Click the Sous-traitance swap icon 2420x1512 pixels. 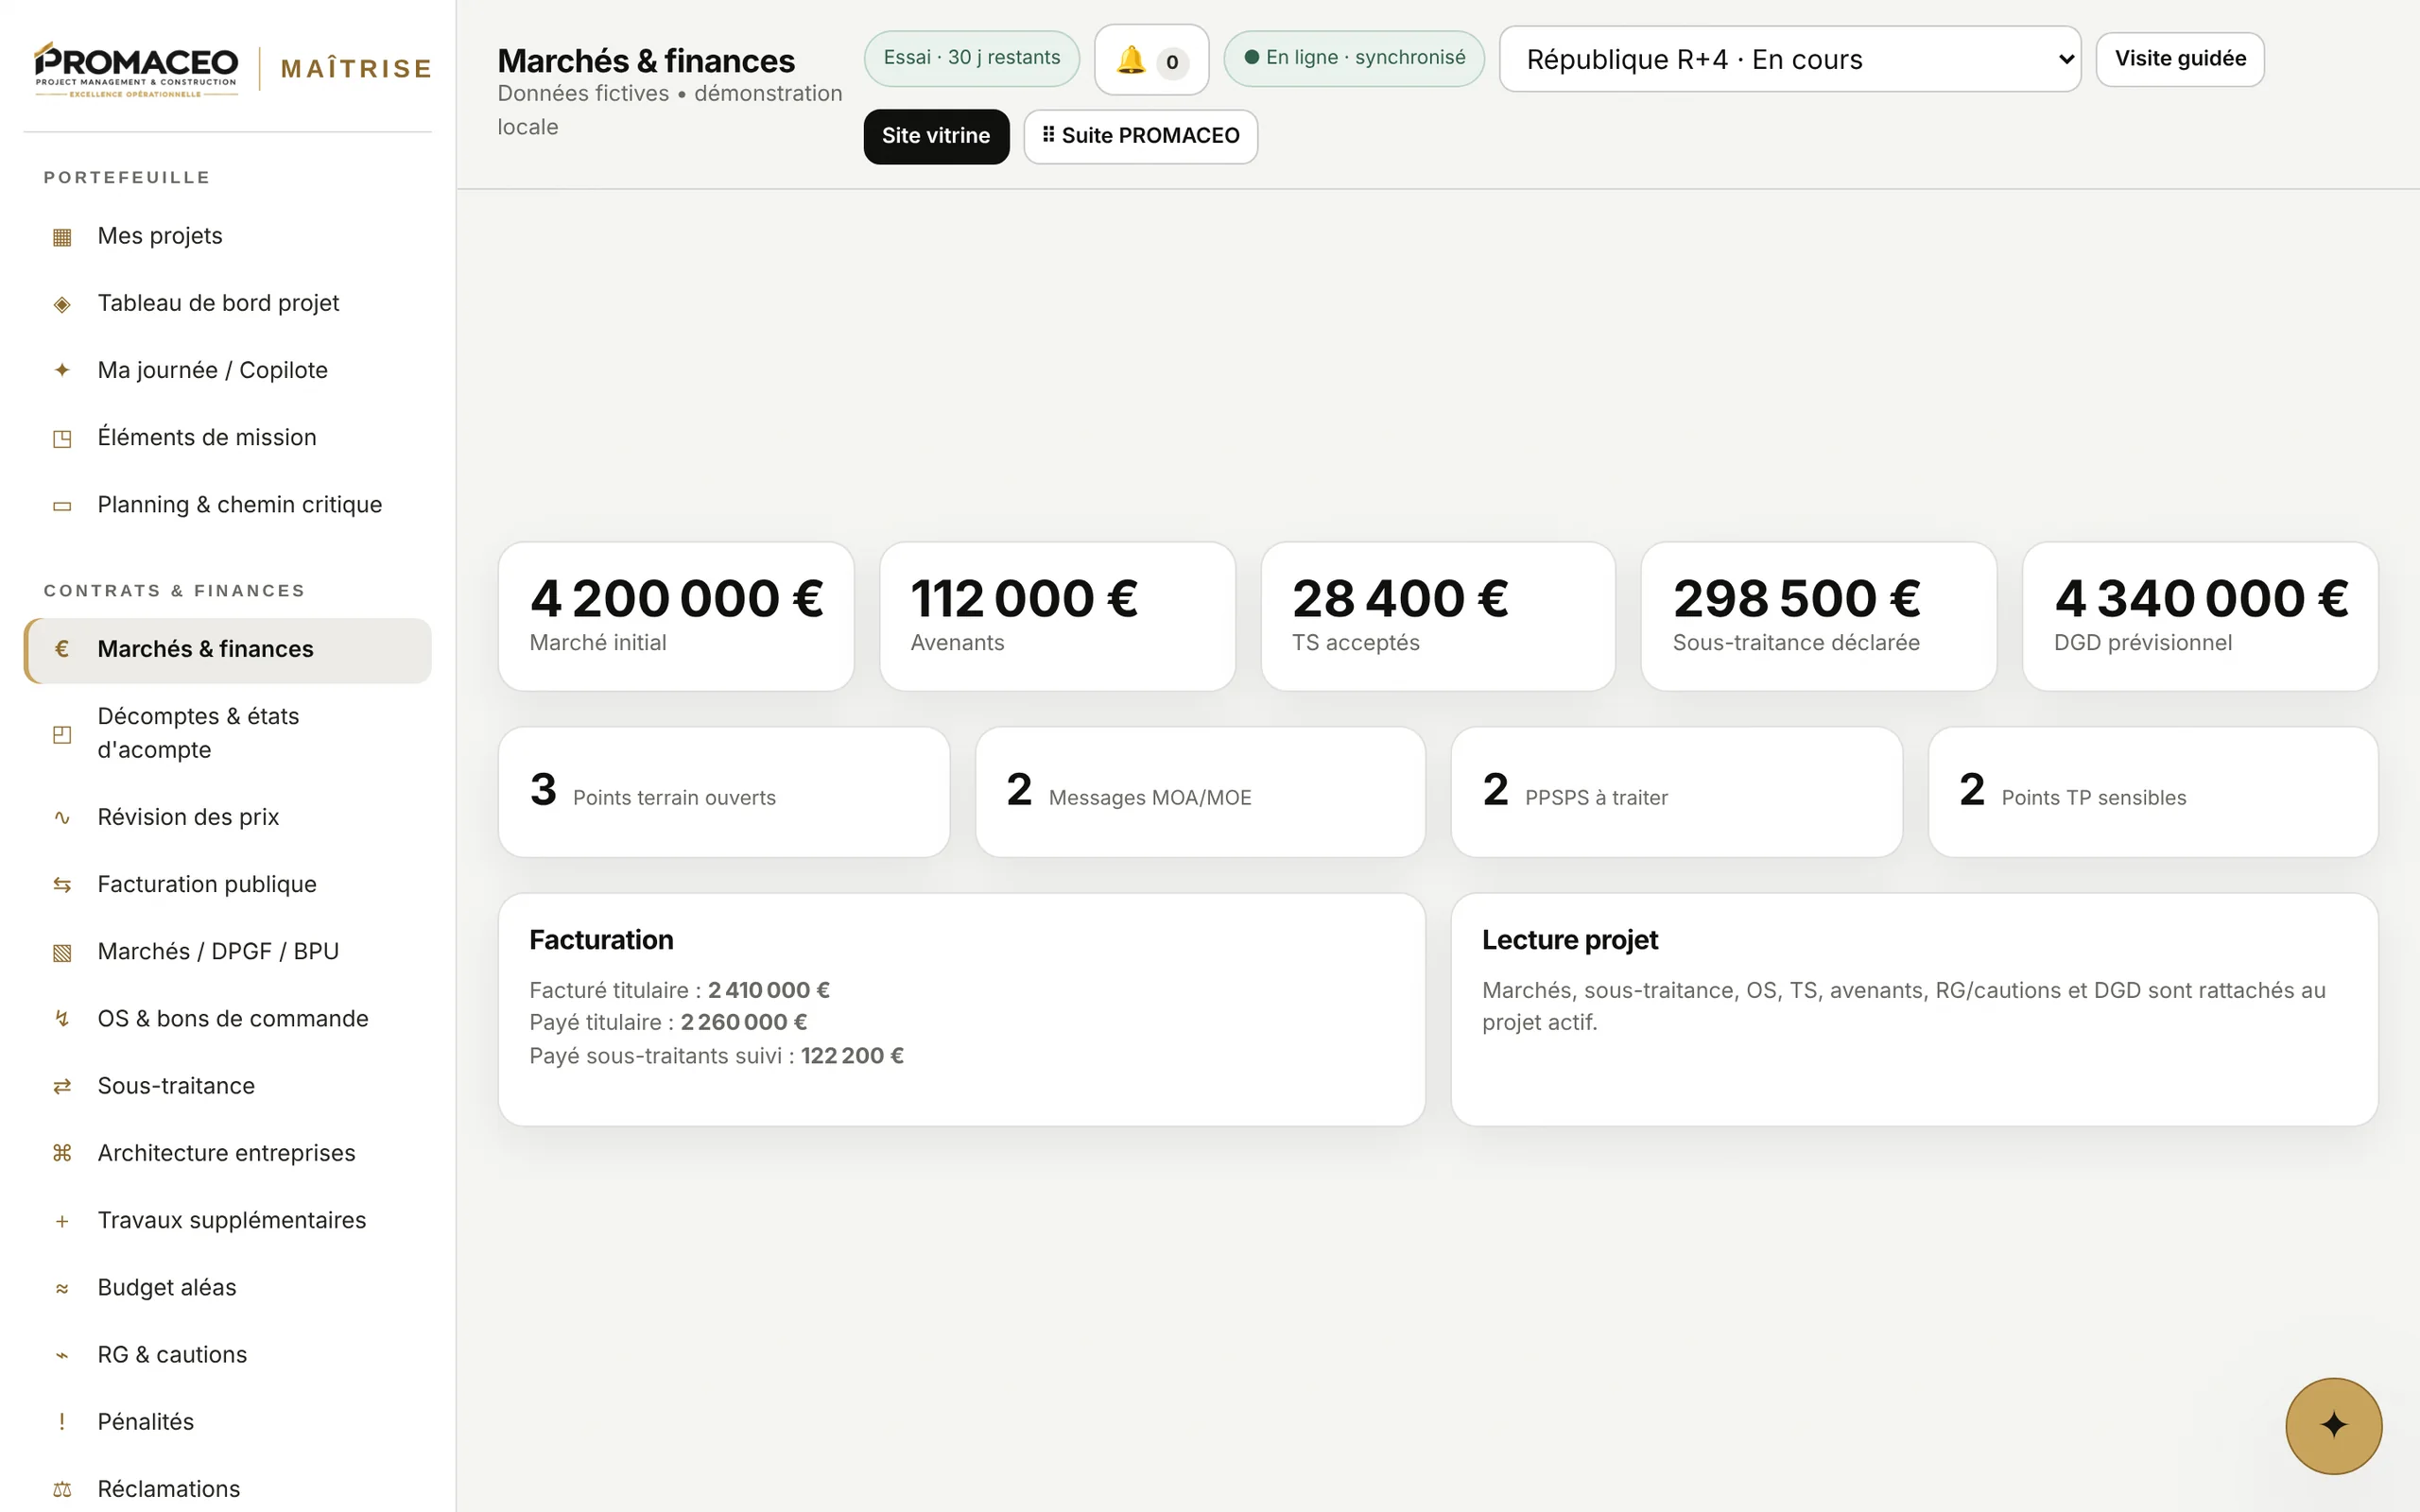[62, 1086]
